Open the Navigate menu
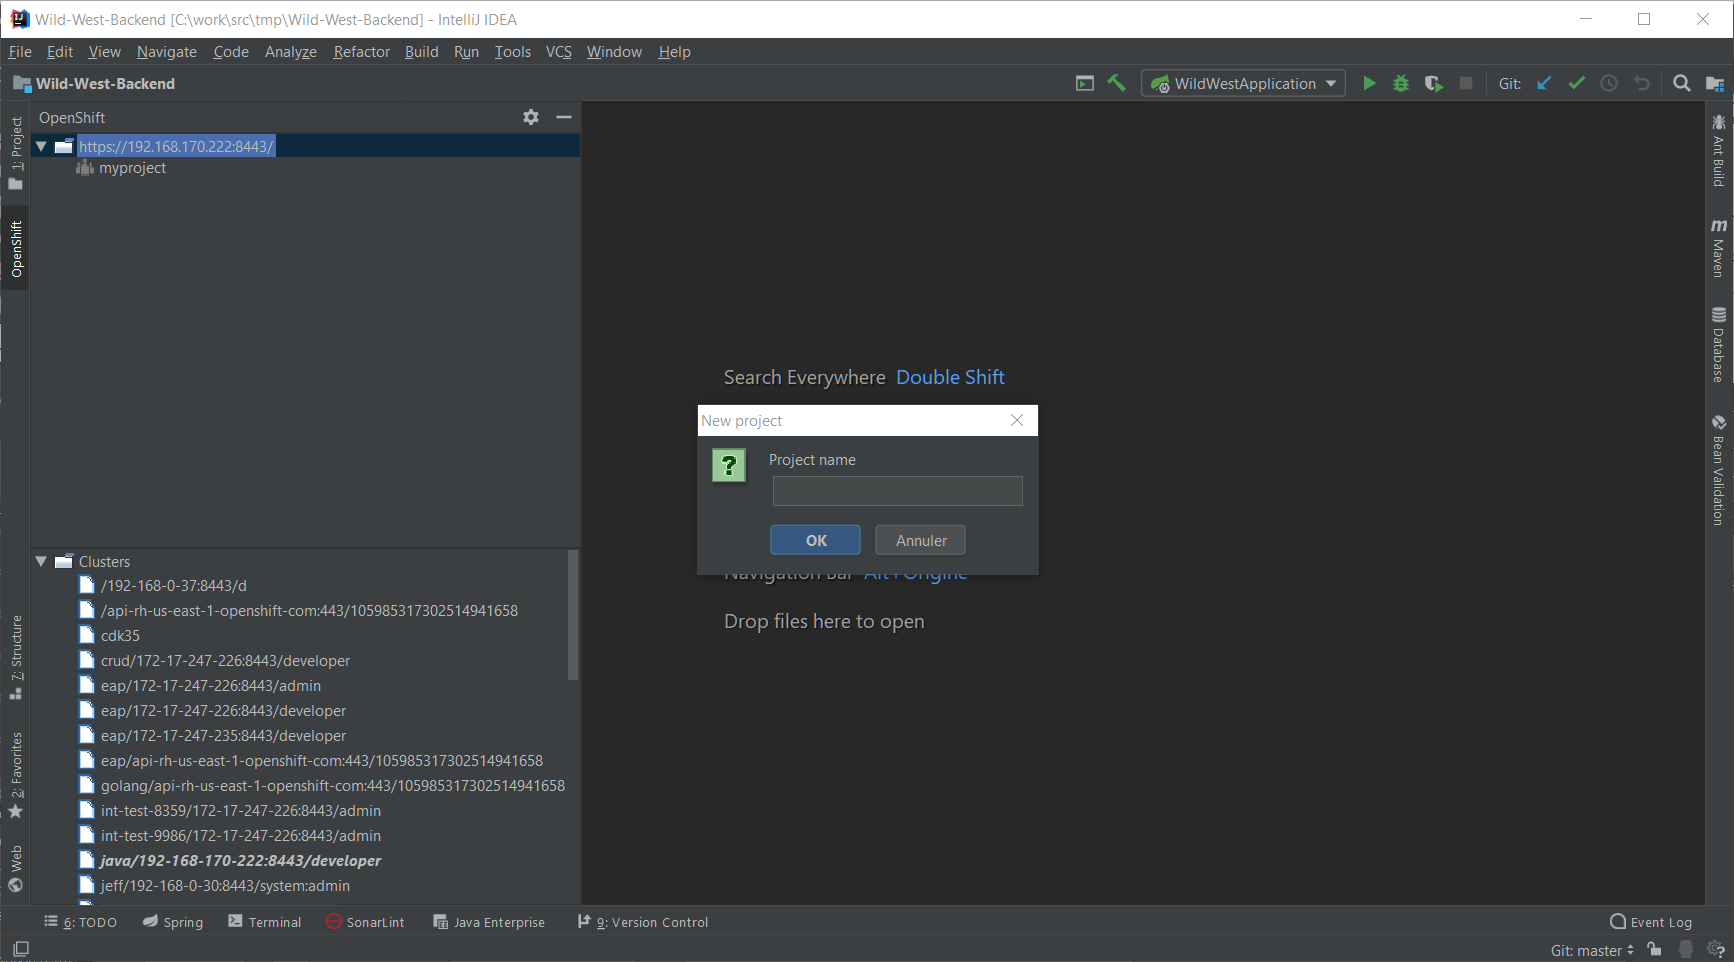The height and width of the screenshot is (962, 1734). (167, 52)
